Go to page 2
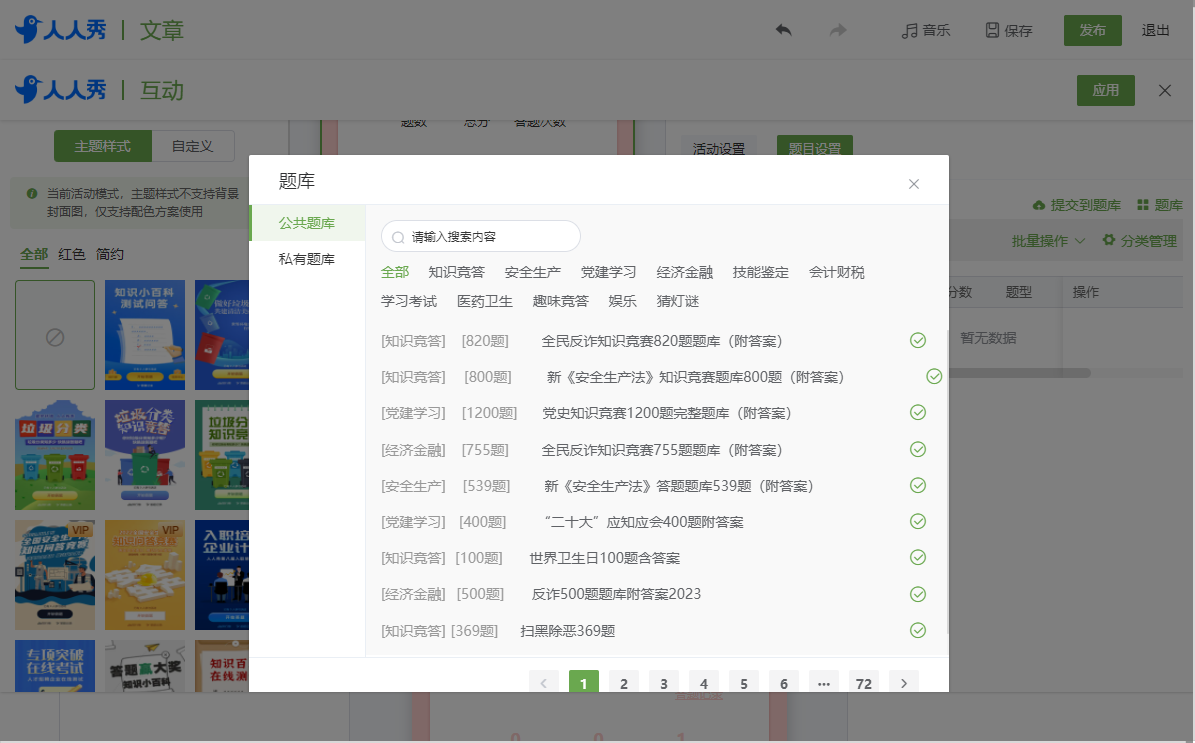The height and width of the screenshot is (743, 1195). pyautogui.click(x=623, y=683)
